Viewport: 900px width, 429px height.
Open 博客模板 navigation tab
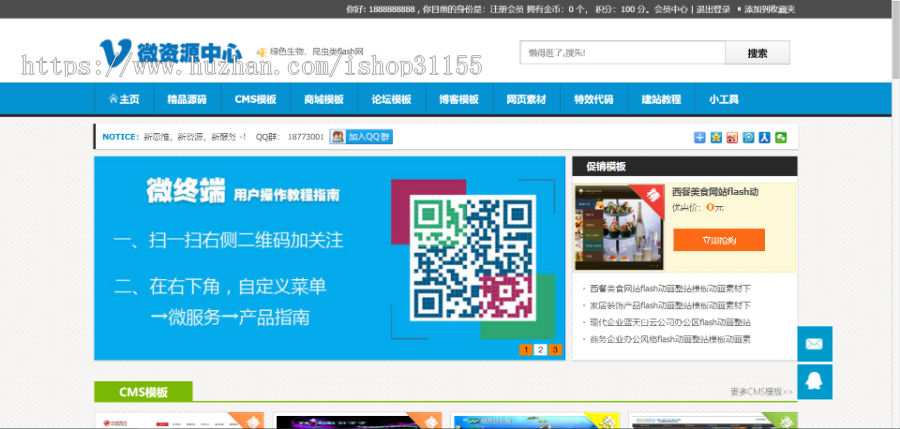pyautogui.click(x=459, y=99)
